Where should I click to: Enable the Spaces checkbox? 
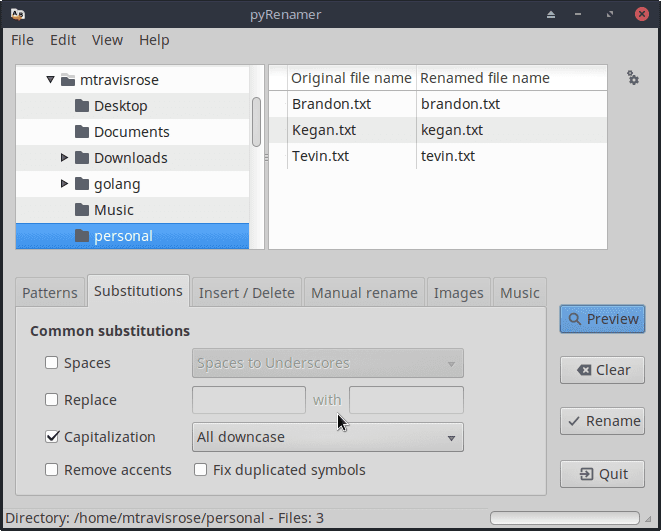pyautogui.click(x=52, y=363)
